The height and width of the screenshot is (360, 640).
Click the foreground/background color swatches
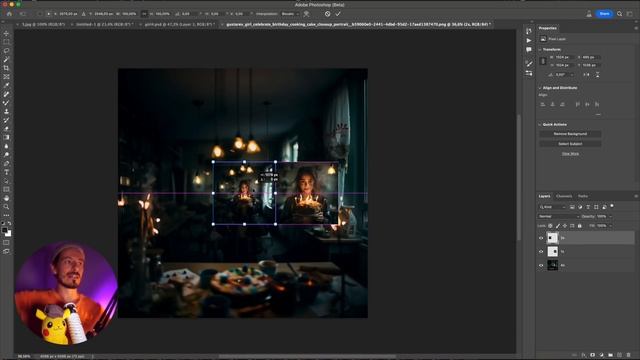[x=7, y=232]
